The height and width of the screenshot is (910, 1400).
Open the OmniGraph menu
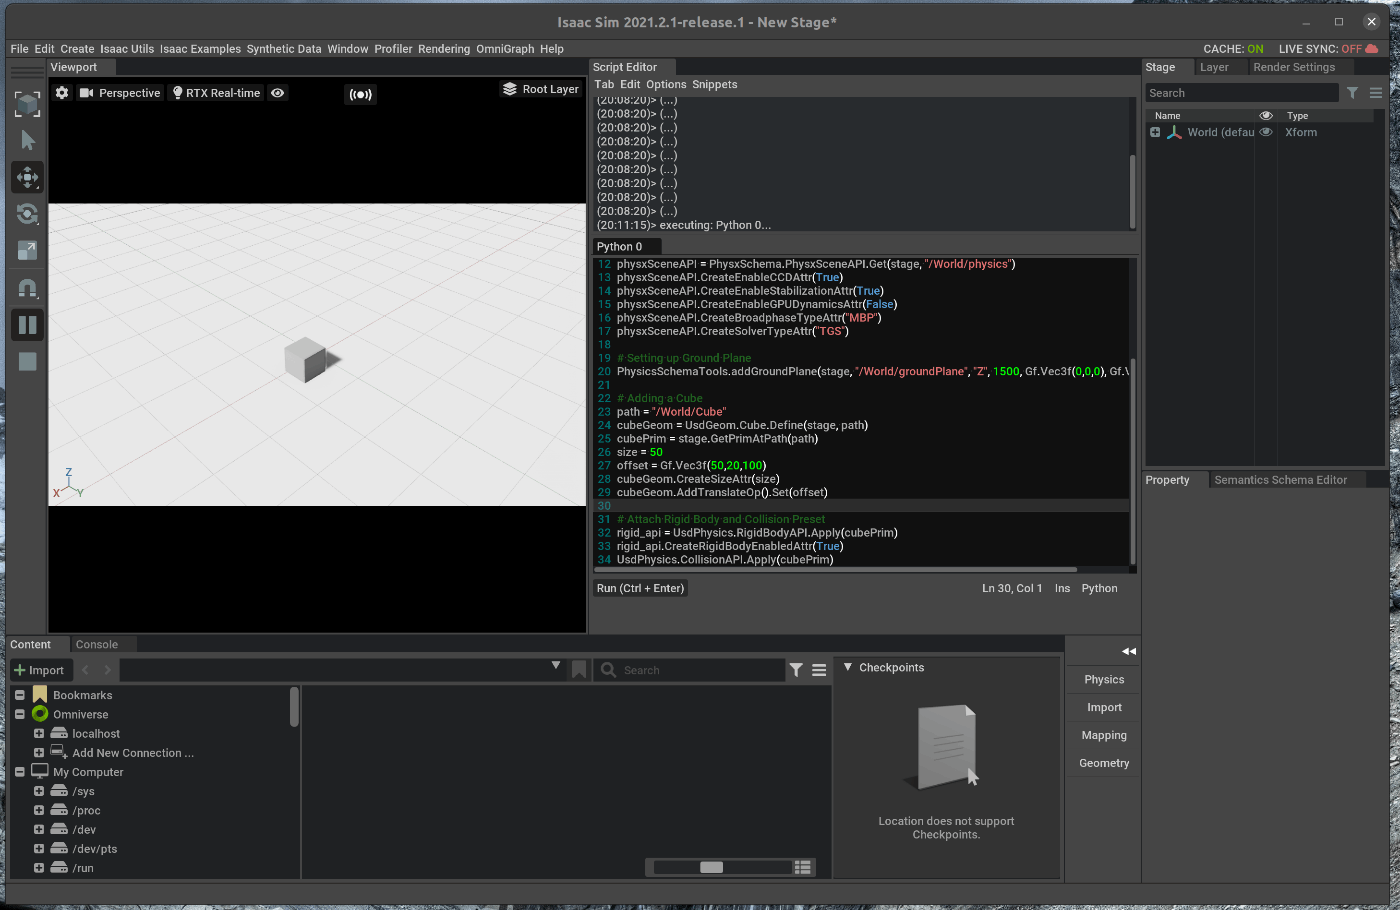point(505,49)
